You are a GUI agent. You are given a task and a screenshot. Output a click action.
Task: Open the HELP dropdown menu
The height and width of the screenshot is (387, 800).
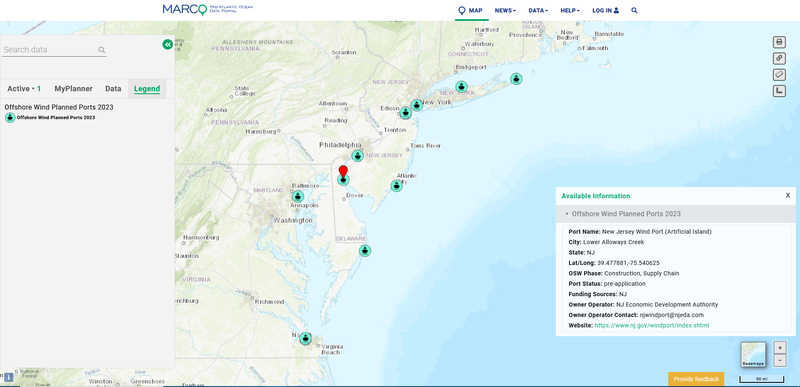570,10
